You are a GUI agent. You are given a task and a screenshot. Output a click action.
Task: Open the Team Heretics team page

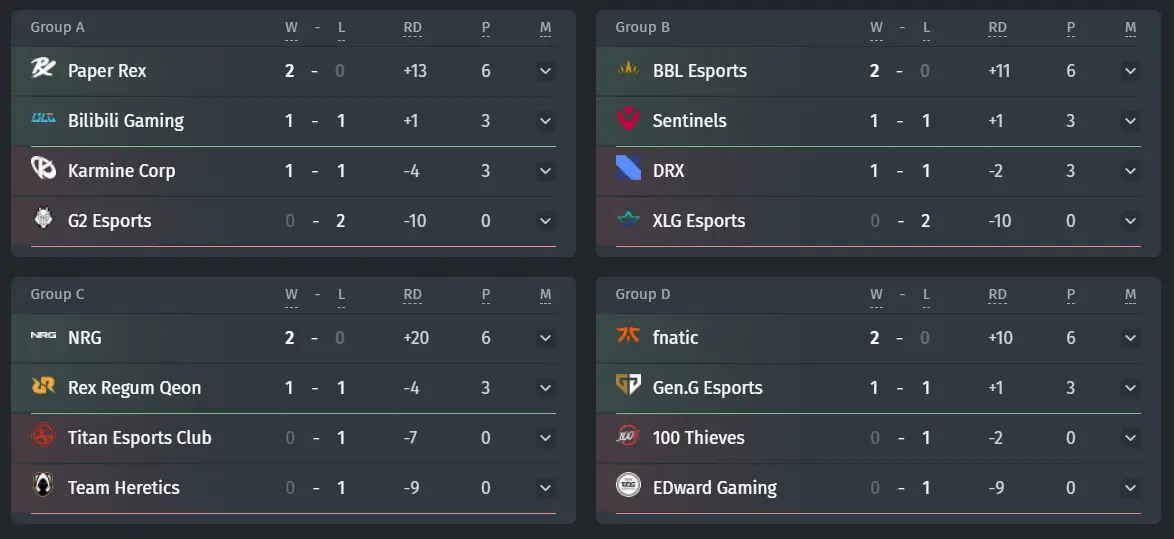(124, 488)
